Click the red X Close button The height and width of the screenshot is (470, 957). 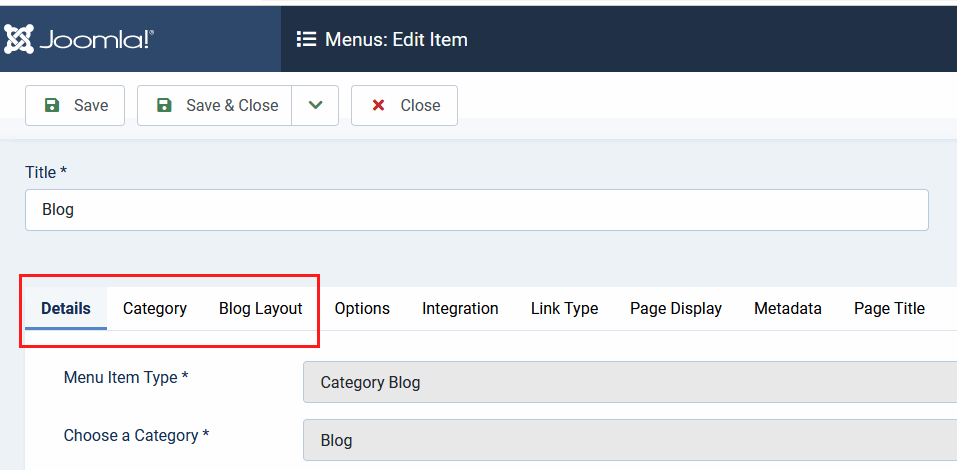404,105
